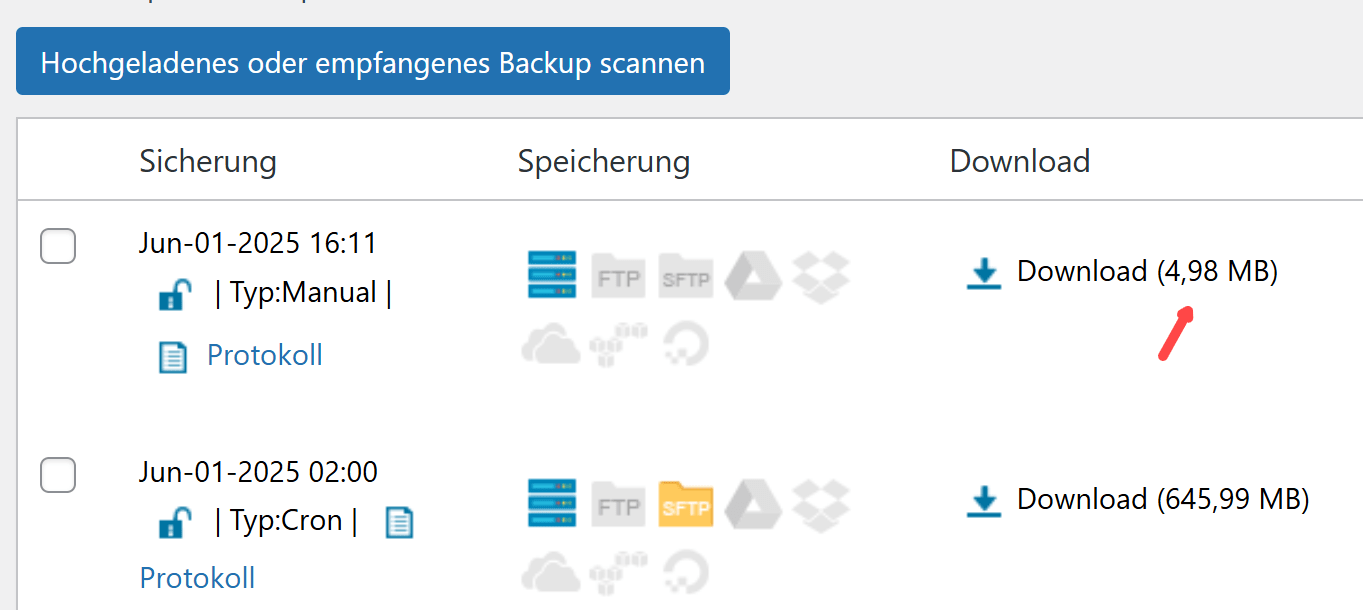Click the Sicherung column header
The height and width of the screenshot is (610, 1363).
click(208, 161)
